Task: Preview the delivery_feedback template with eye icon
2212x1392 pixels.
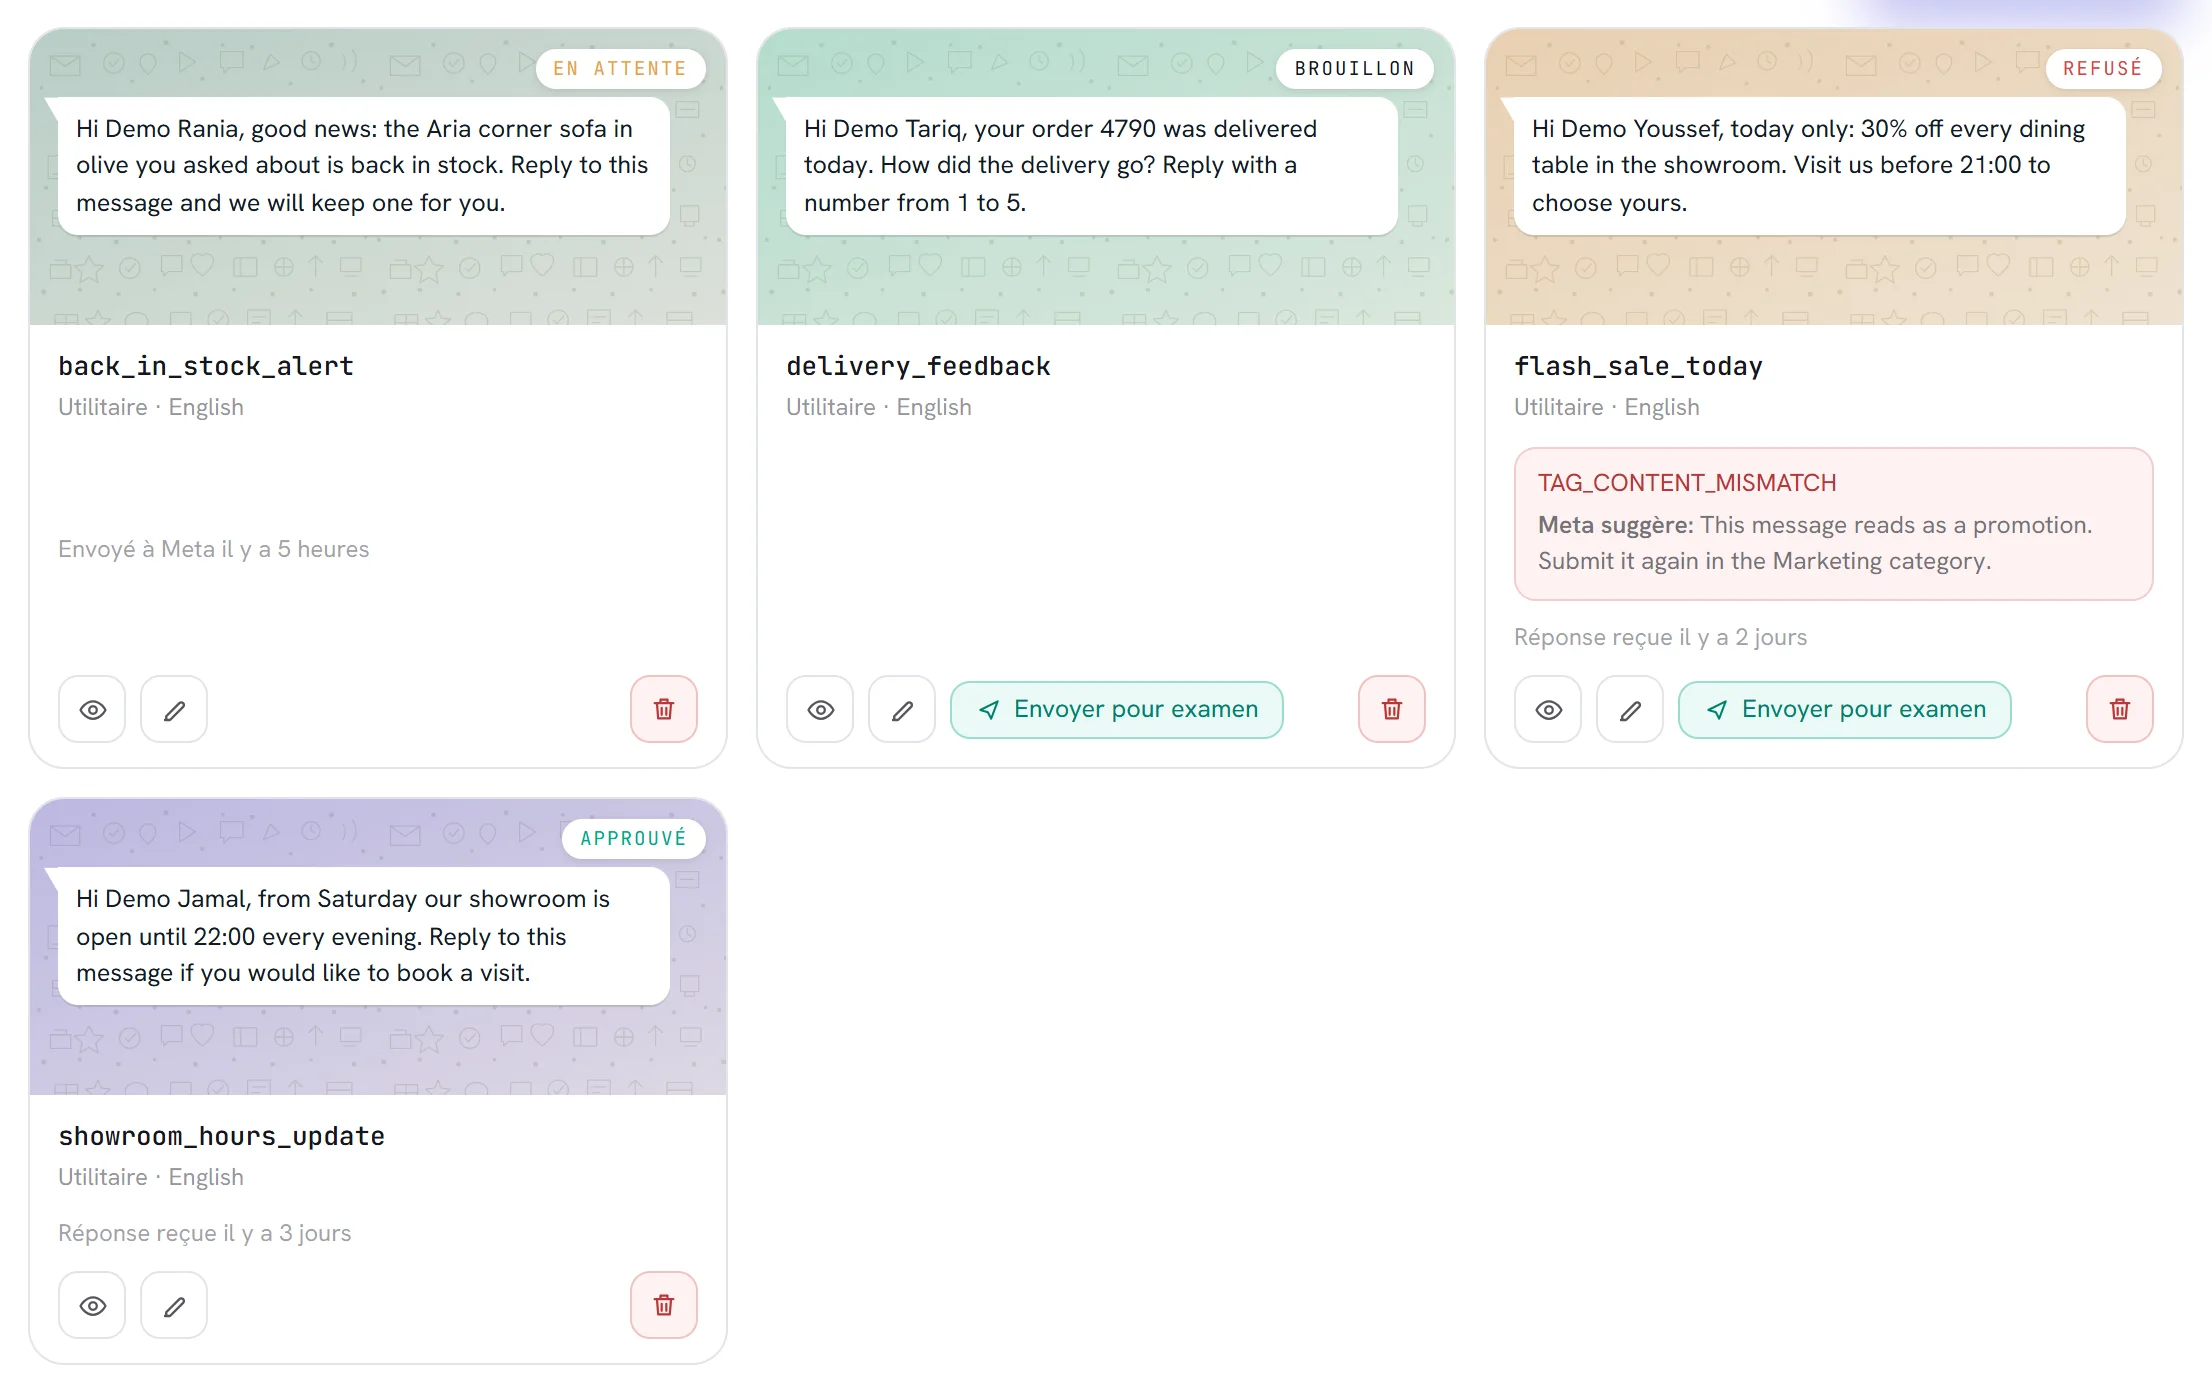Action: [x=820, y=709]
